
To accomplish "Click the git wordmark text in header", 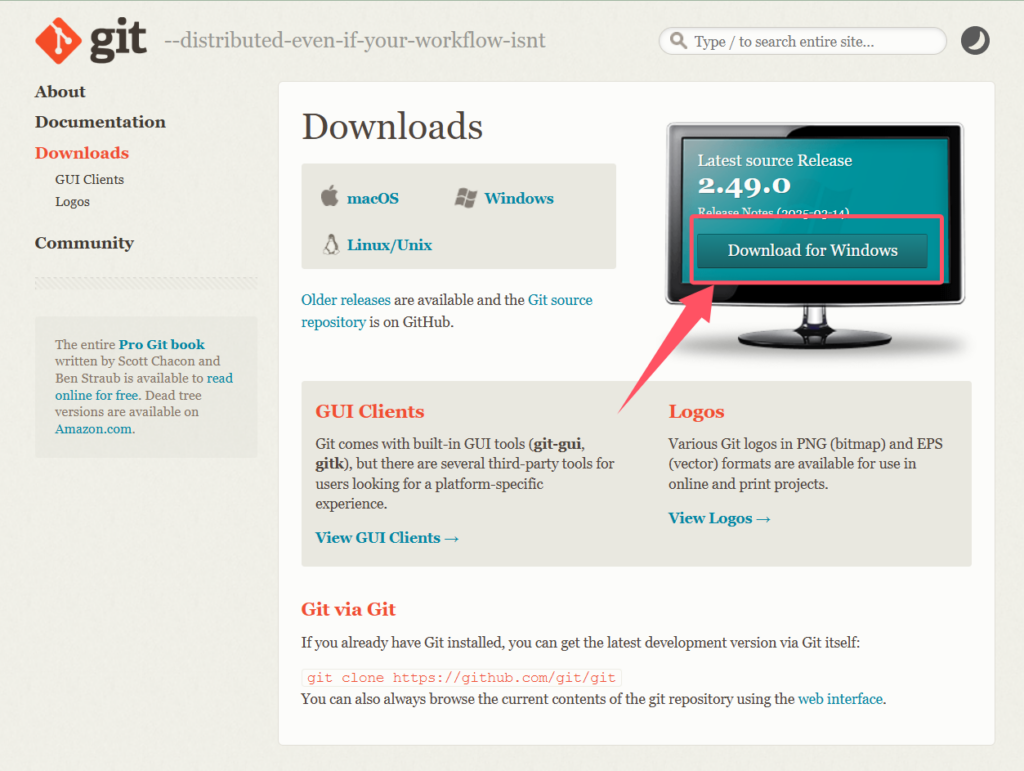I will (118, 39).
